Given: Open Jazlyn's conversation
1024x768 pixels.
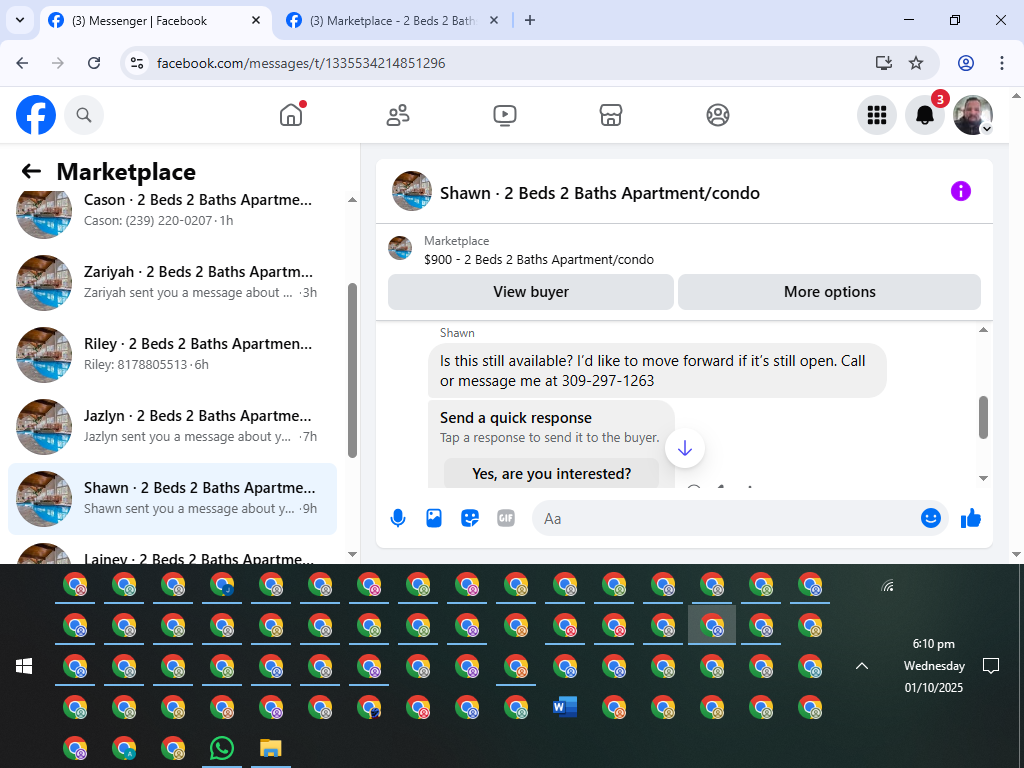Looking at the screenshot, I should pyautogui.click(x=172, y=426).
